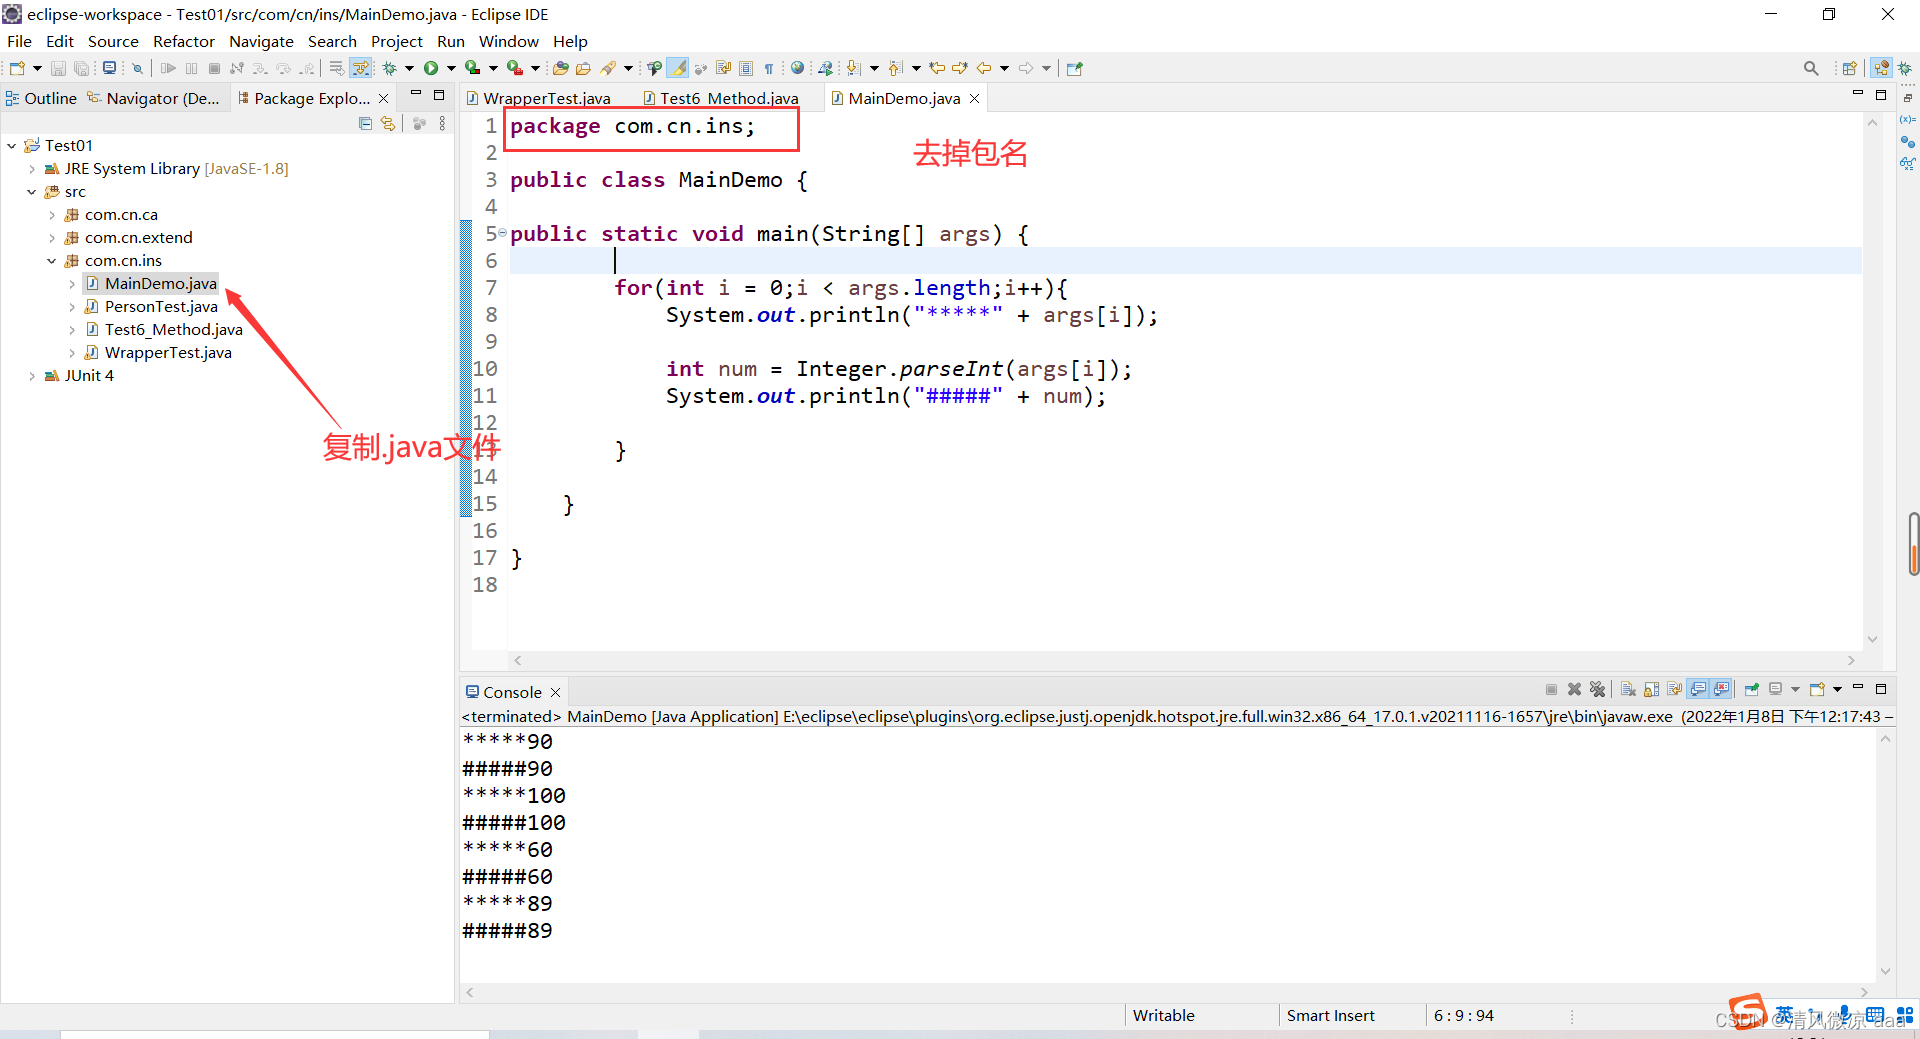The image size is (1920, 1039).
Task: Open the Navigate menu
Action: (261, 41)
